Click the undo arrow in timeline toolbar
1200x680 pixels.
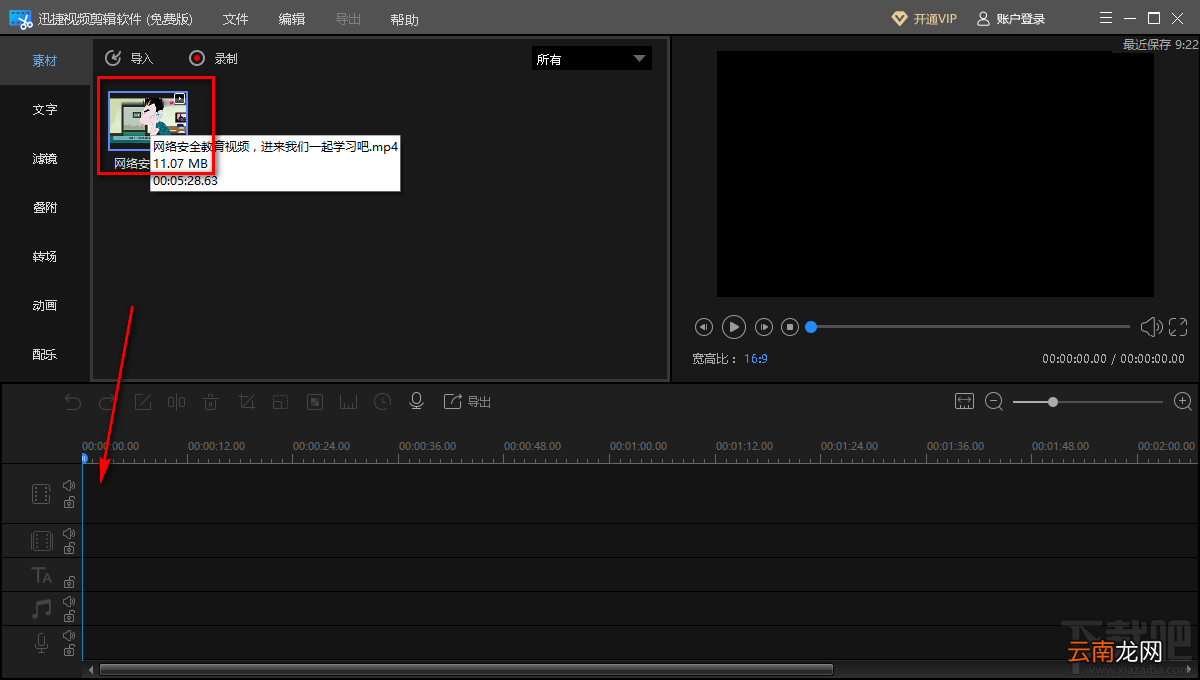(73, 402)
